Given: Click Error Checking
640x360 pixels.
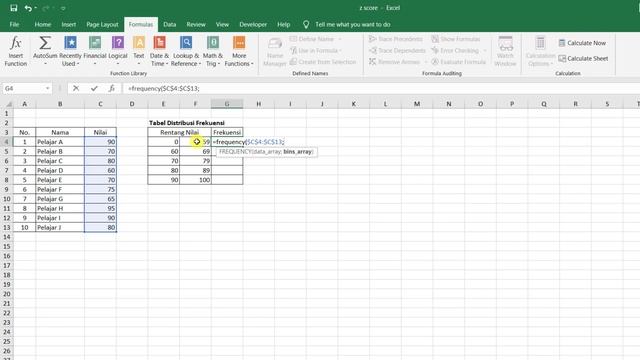Looking at the screenshot, I should 455,50.
